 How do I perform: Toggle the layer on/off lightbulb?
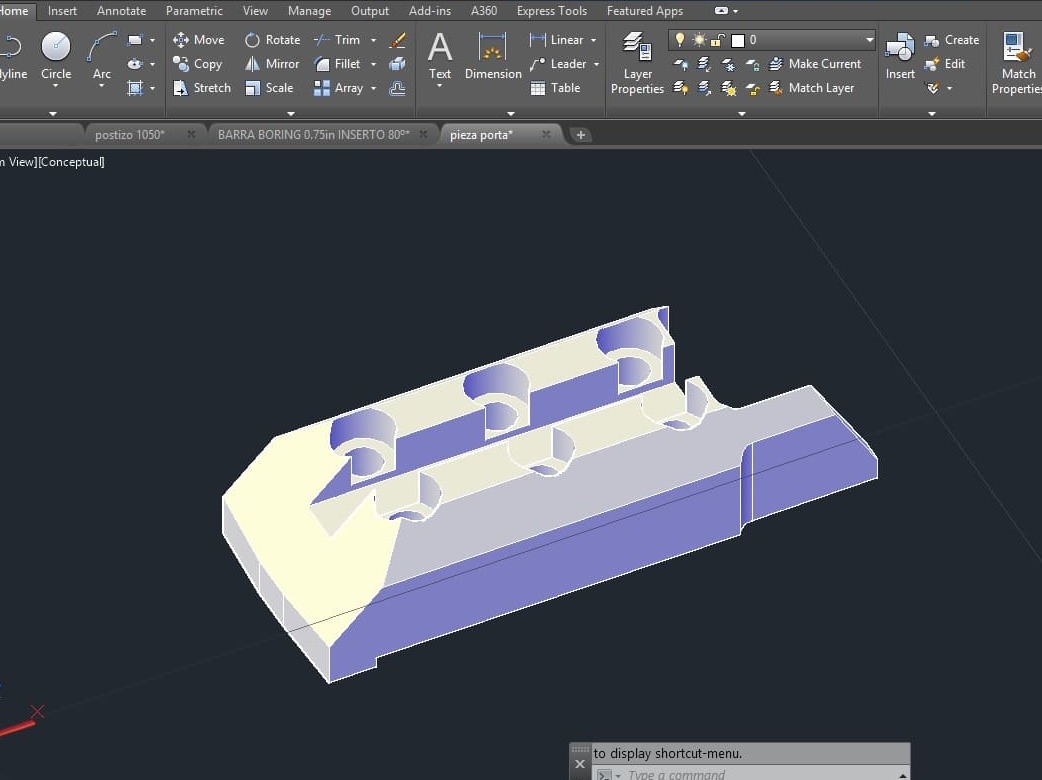coord(681,40)
